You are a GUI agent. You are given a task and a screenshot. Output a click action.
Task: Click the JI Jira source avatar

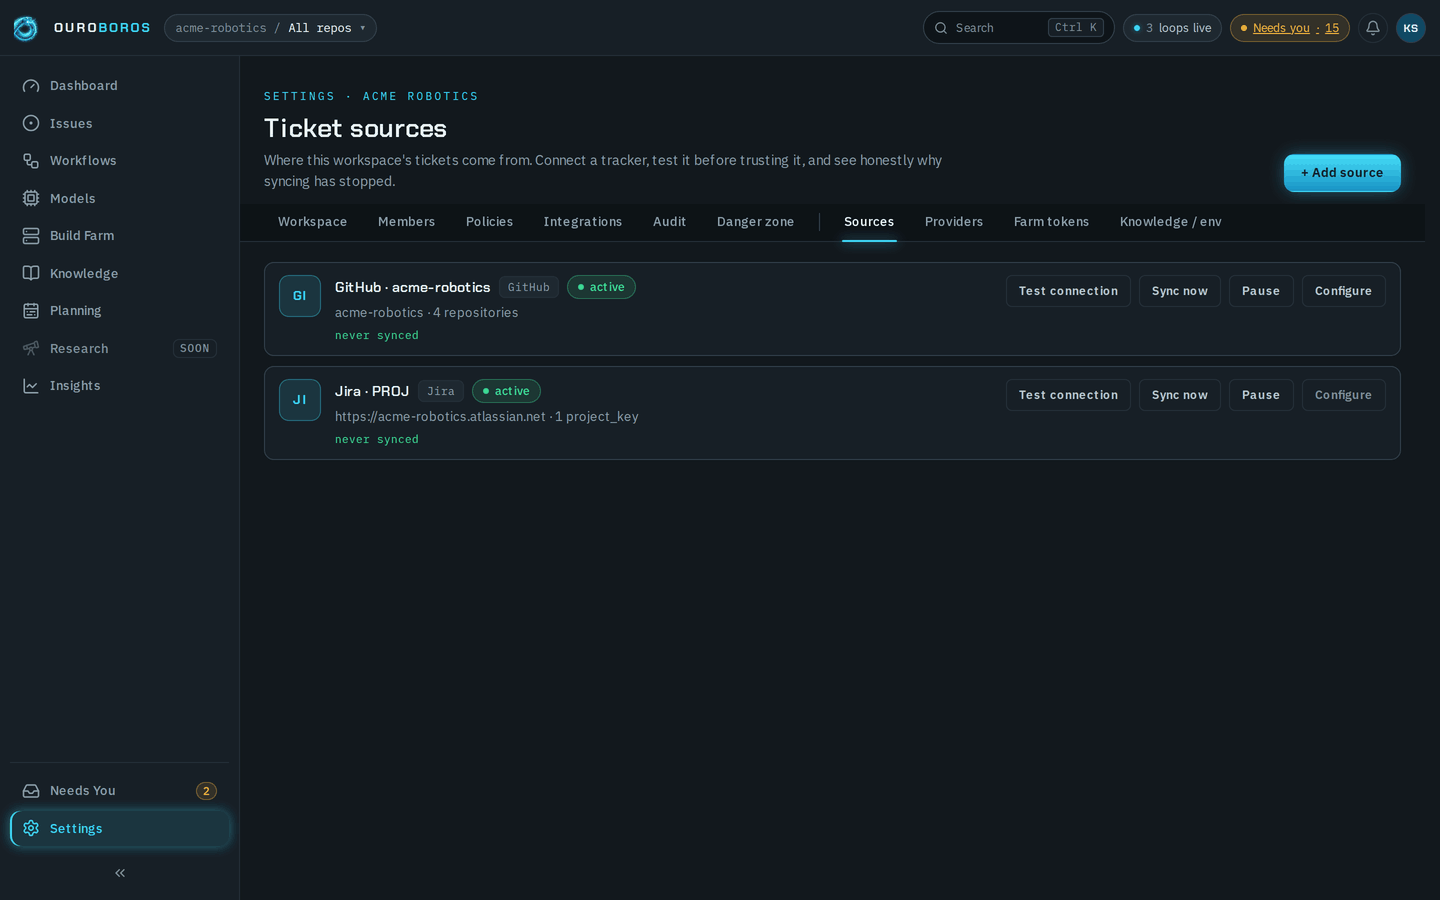tap(300, 400)
